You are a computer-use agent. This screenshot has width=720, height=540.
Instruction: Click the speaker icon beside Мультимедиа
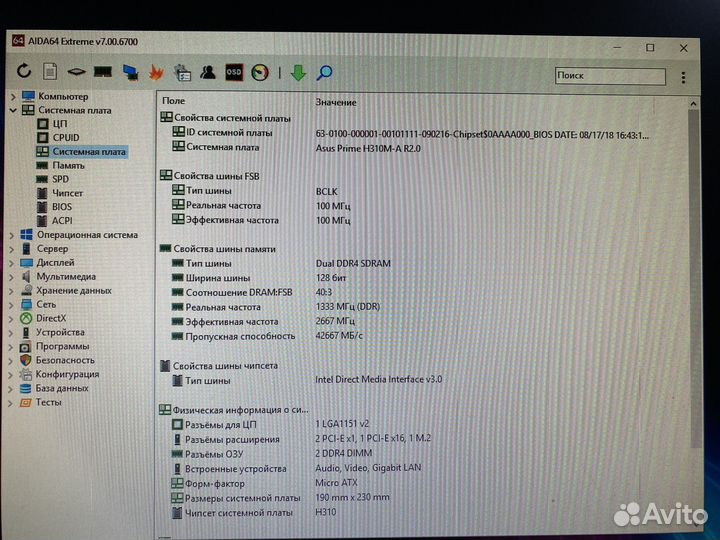[x=26, y=277]
